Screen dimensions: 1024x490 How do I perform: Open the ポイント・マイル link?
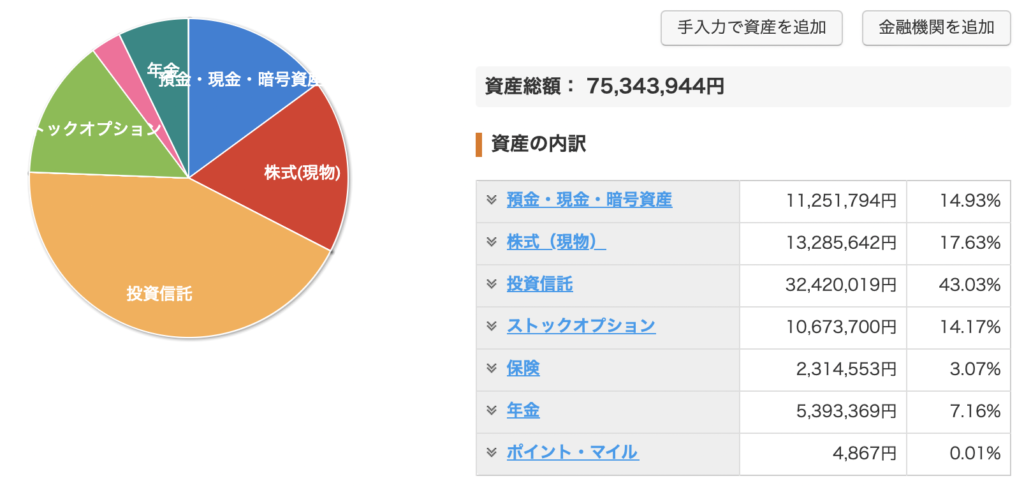tap(573, 452)
